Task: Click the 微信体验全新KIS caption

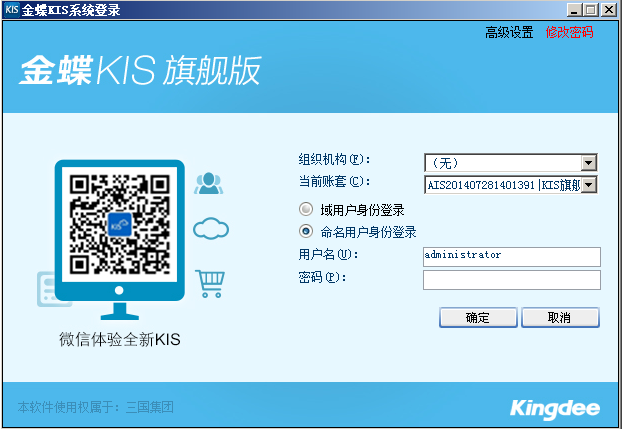Action: tap(120, 340)
